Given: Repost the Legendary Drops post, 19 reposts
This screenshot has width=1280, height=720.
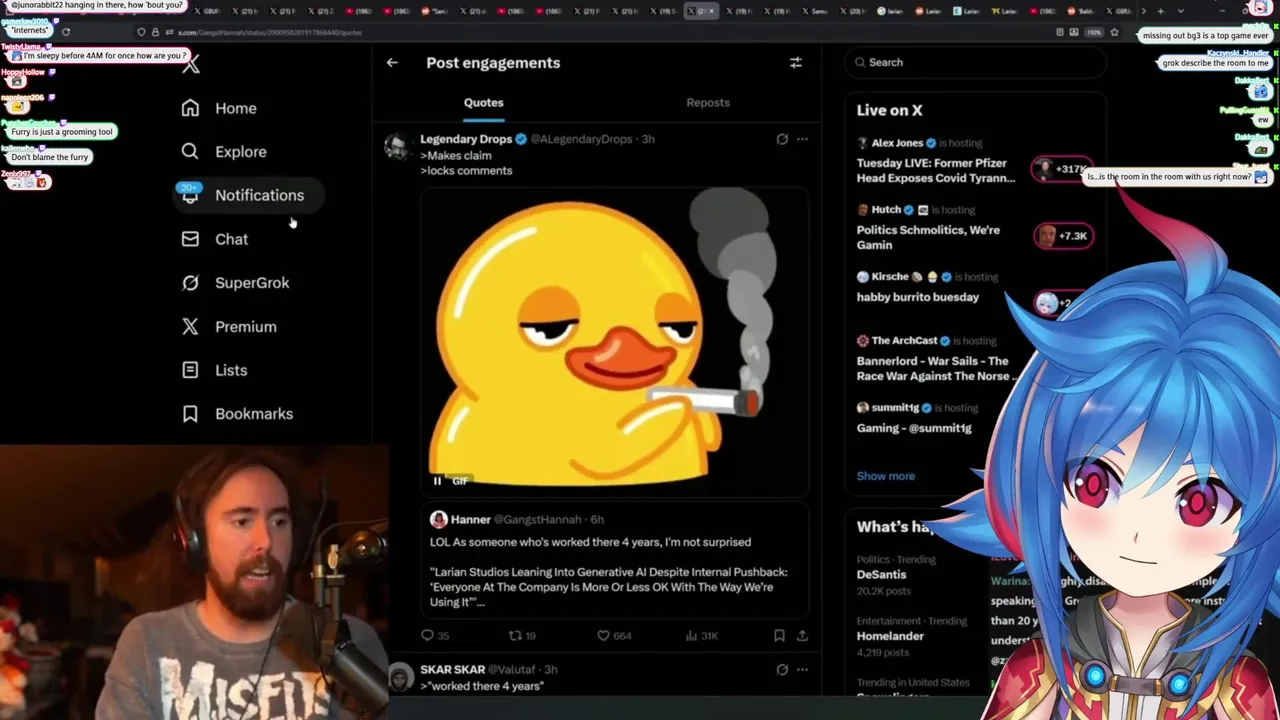Looking at the screenshot, I should click(523, 636).
